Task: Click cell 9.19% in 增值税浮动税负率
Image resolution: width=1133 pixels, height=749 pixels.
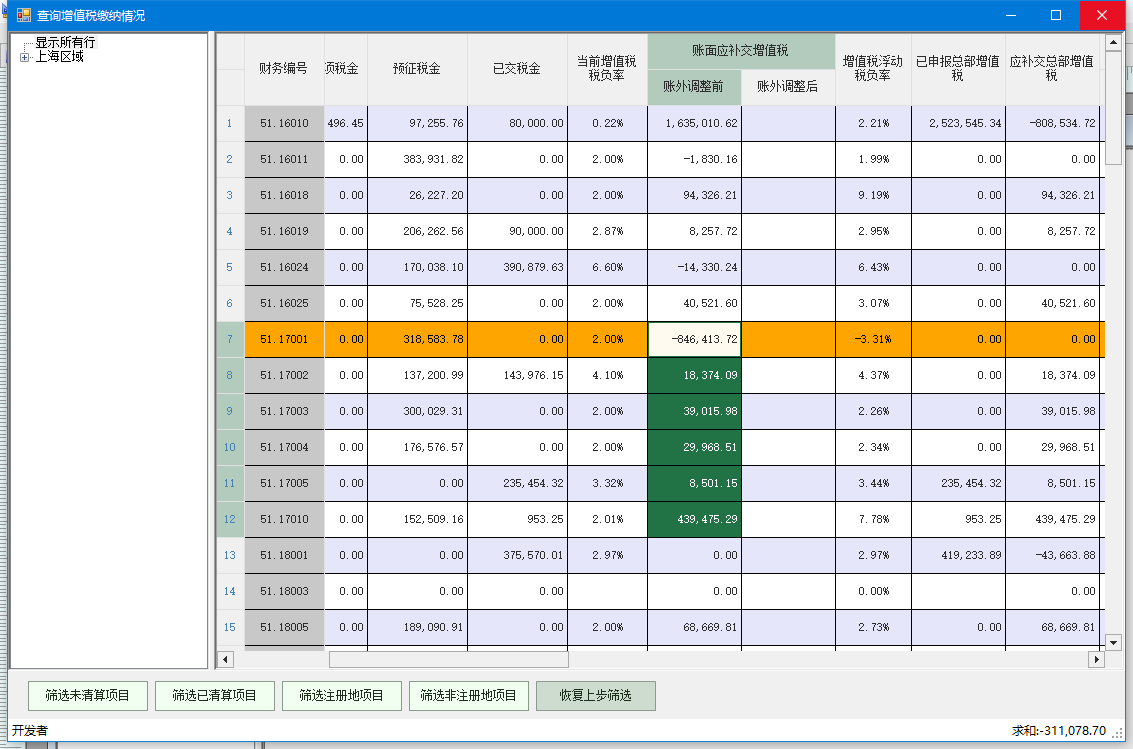Action: (873, 195)
